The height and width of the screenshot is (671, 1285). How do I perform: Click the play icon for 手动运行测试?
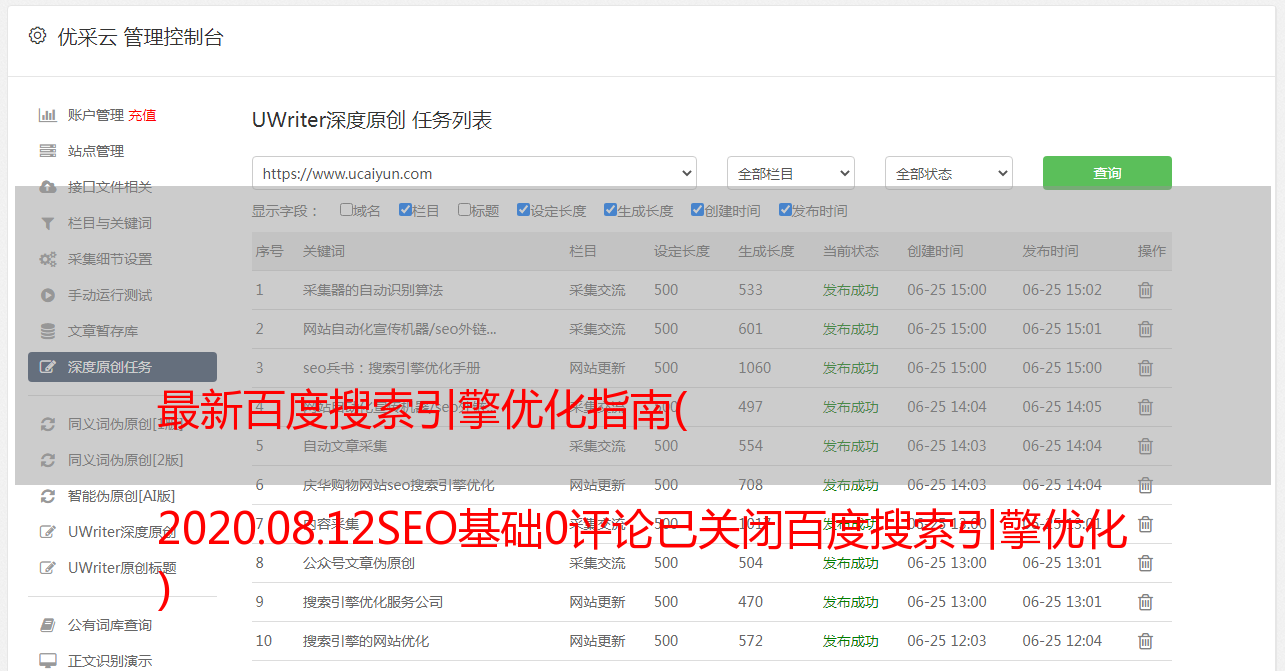tap(47, 295)
